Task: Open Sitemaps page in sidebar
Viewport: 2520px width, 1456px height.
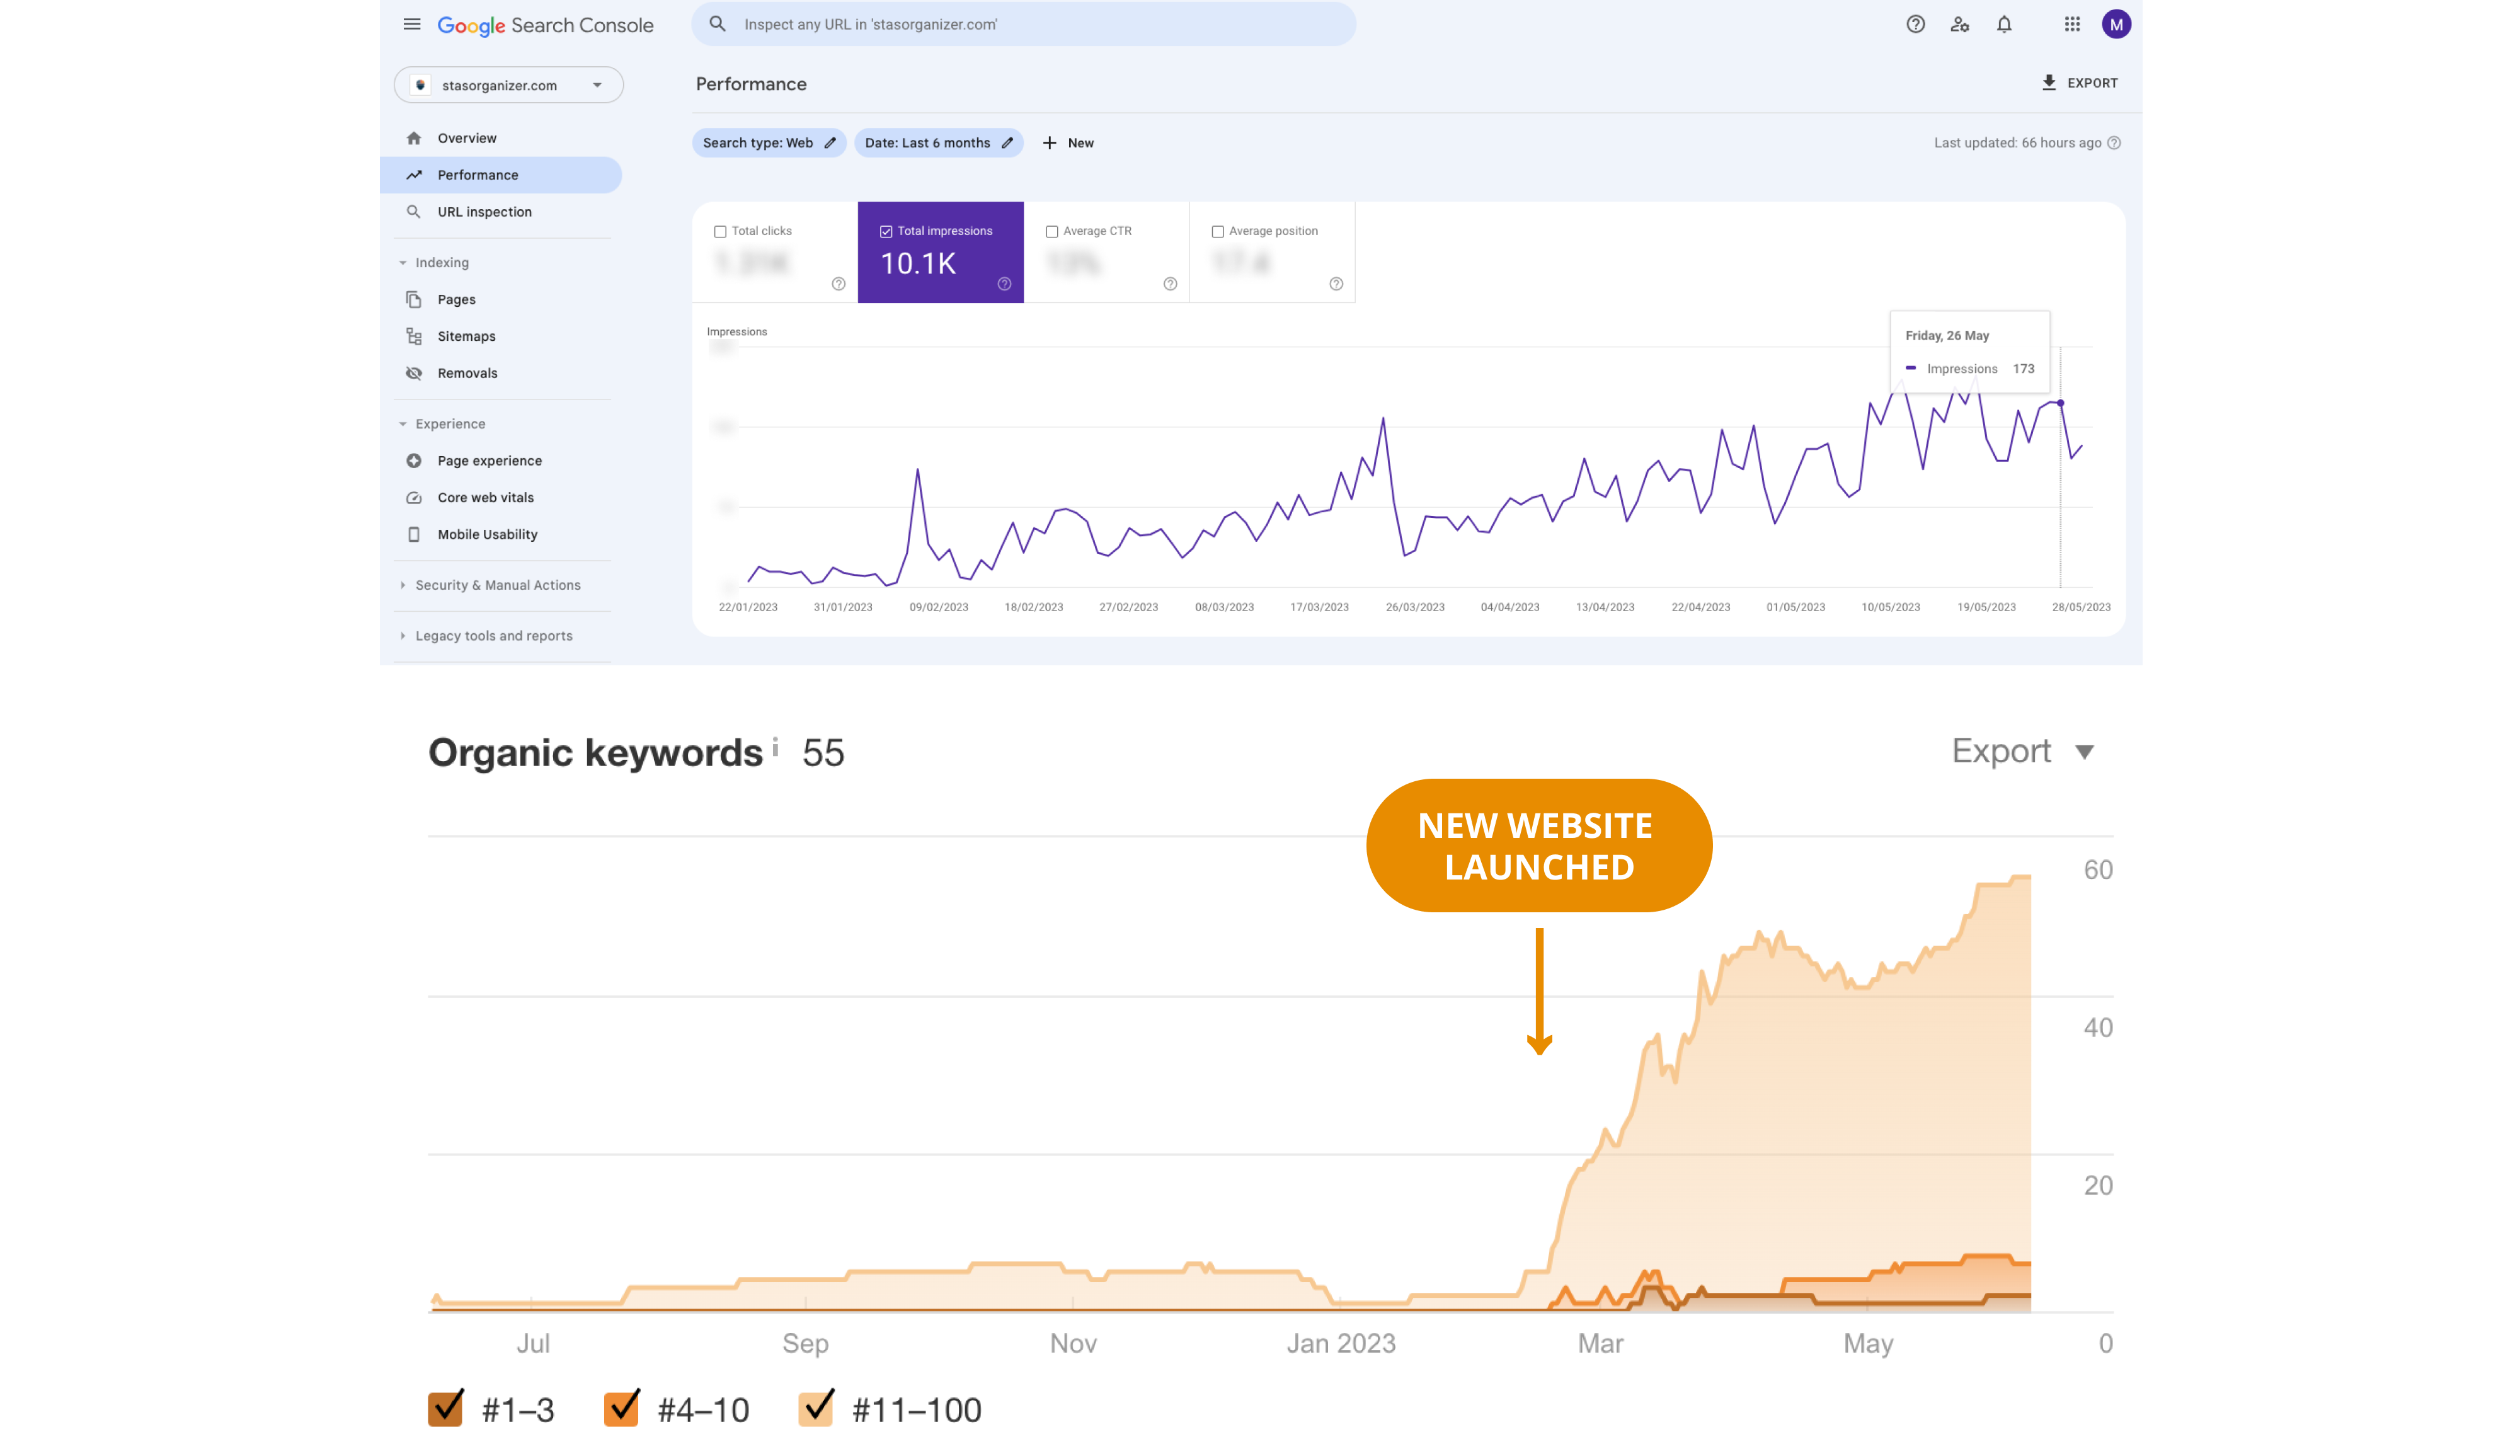Action: [x=501, y=336]
